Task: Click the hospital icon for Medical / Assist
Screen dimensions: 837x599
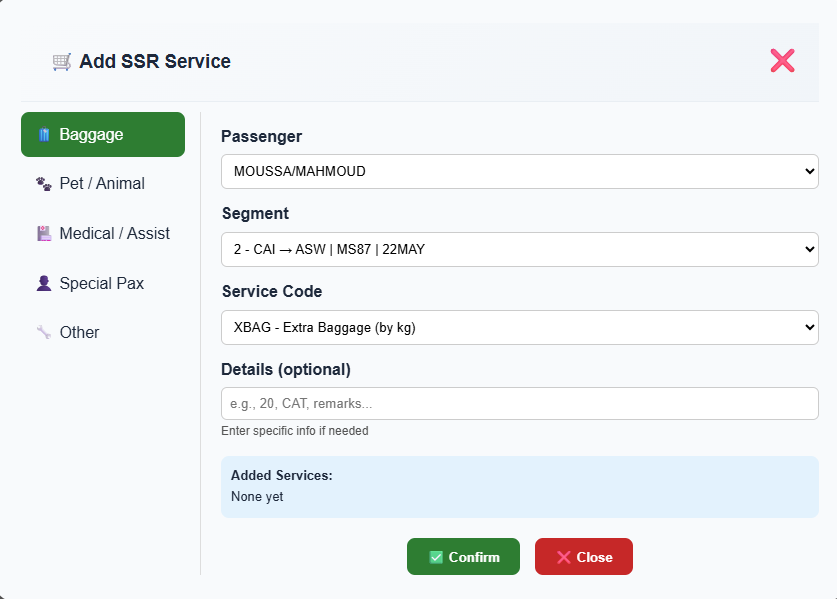Action: (44, 233)
